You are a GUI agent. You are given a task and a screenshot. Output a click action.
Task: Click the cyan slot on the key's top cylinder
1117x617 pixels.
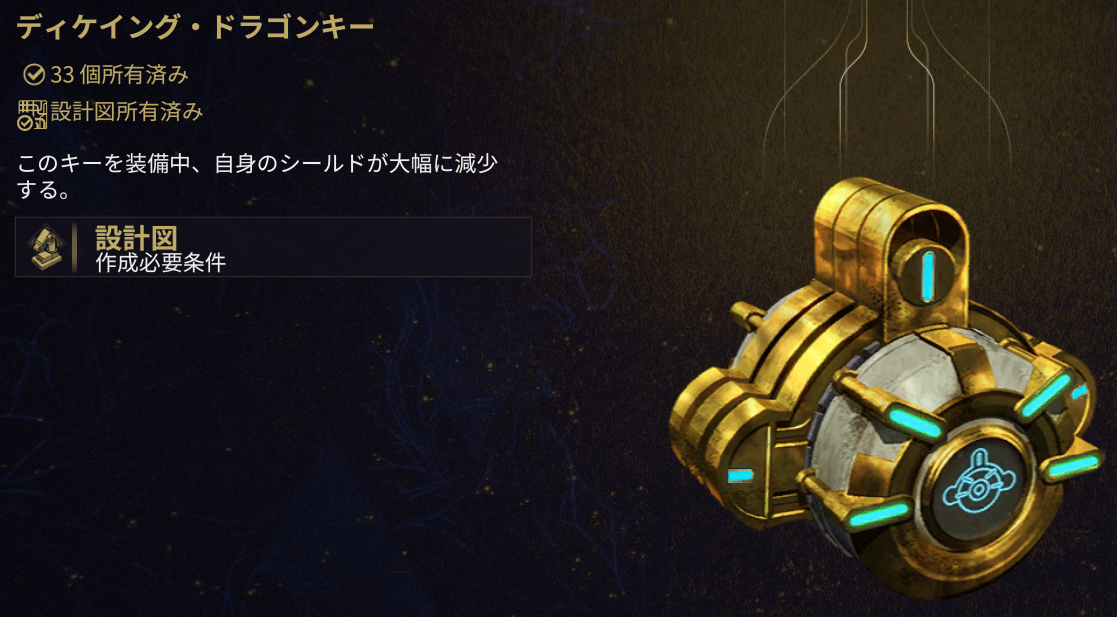click(928, 276)
